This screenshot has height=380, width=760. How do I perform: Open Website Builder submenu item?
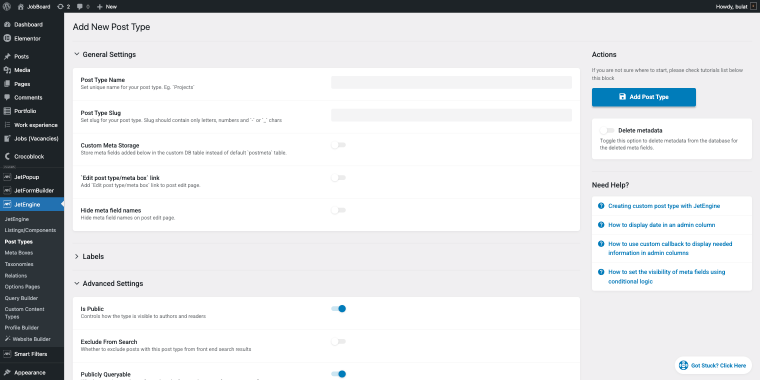click(27, 339)
